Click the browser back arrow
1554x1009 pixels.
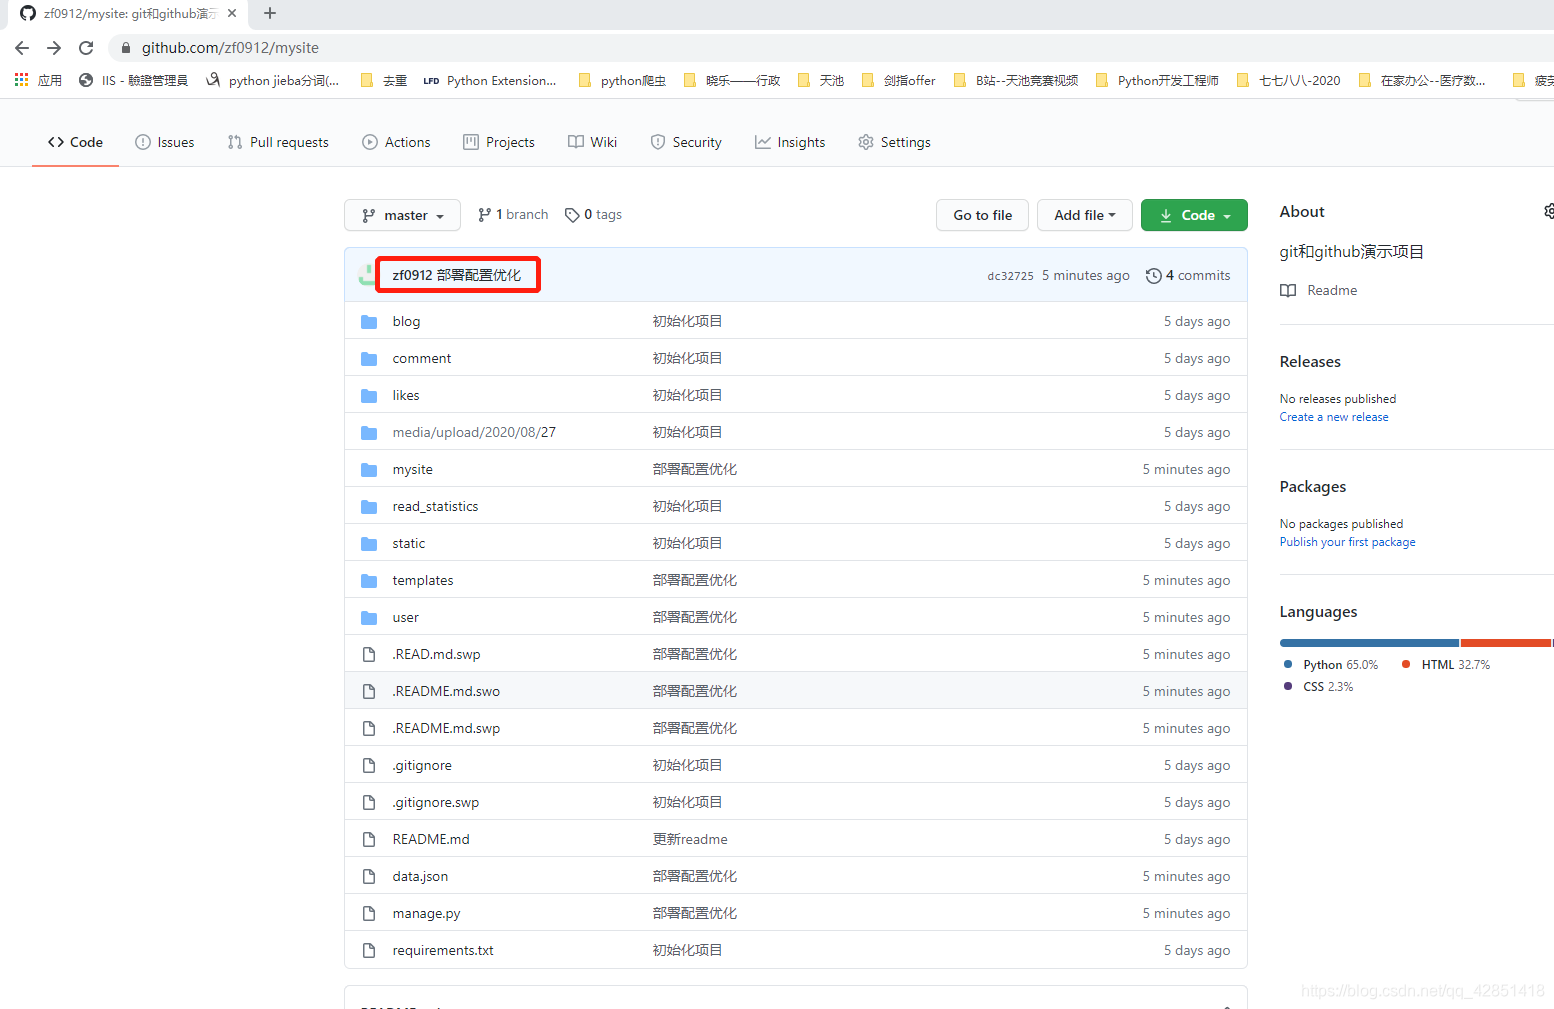22,48
